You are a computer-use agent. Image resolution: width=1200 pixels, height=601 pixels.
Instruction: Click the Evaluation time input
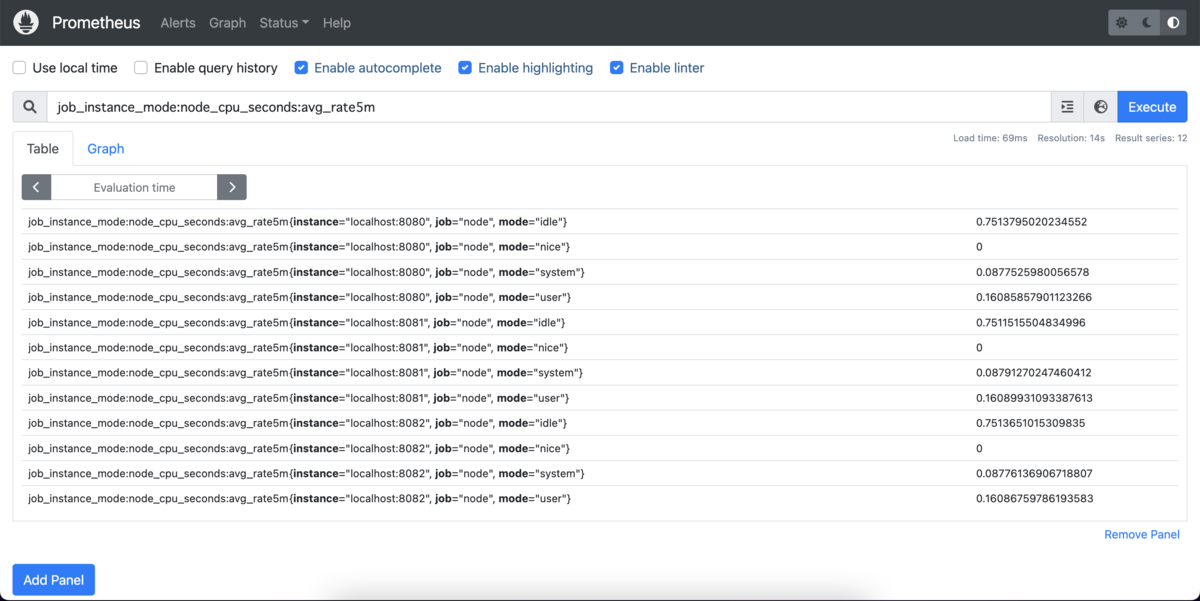[134, 187]
